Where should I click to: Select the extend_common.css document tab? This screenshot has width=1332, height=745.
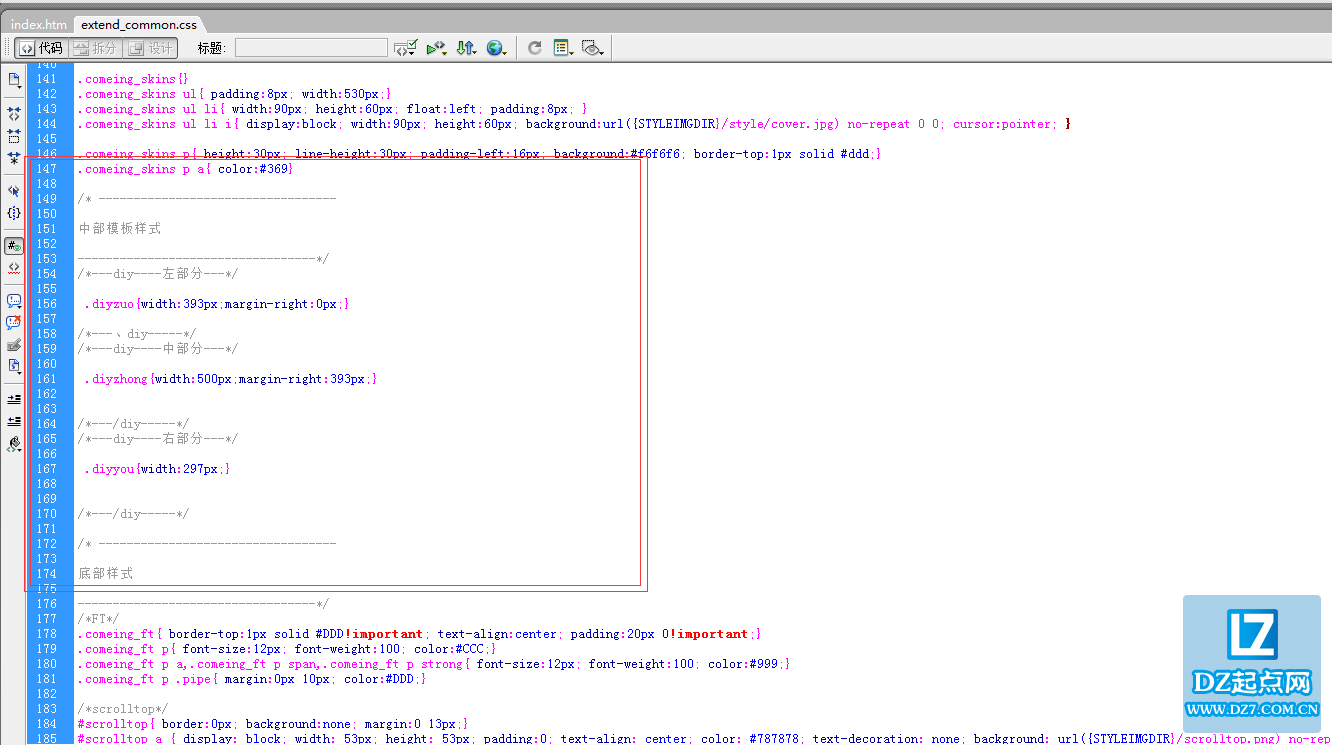pyautogui.click(x=139, y=24)
